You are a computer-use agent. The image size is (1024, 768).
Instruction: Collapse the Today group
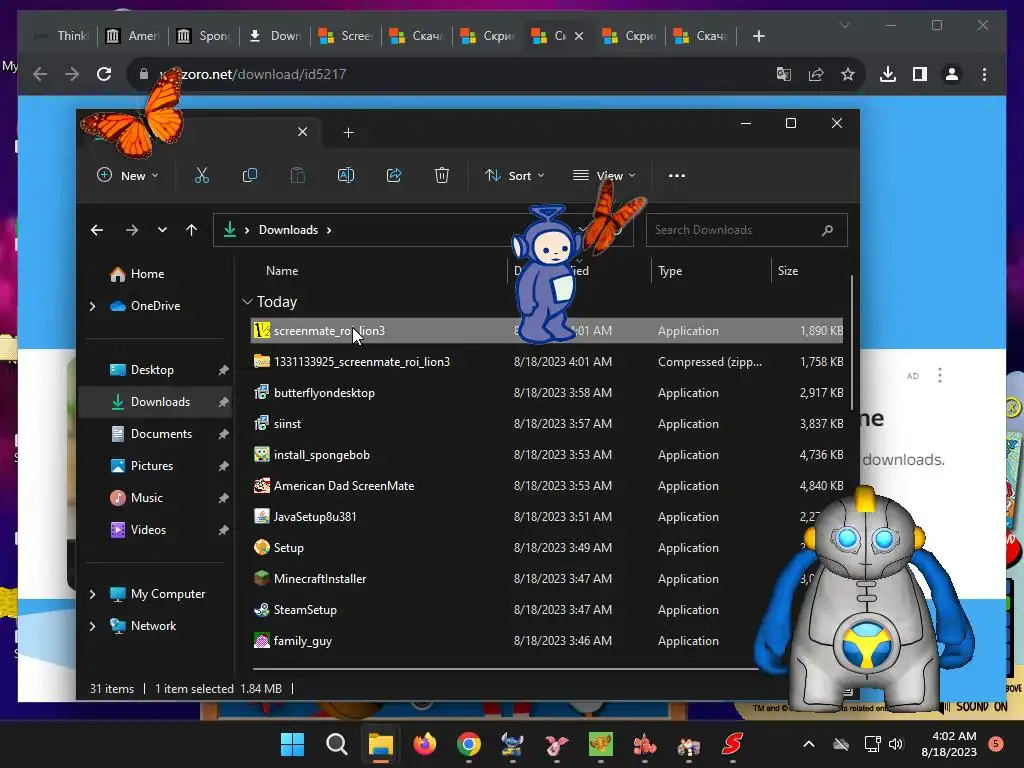[x=247, y=302]
